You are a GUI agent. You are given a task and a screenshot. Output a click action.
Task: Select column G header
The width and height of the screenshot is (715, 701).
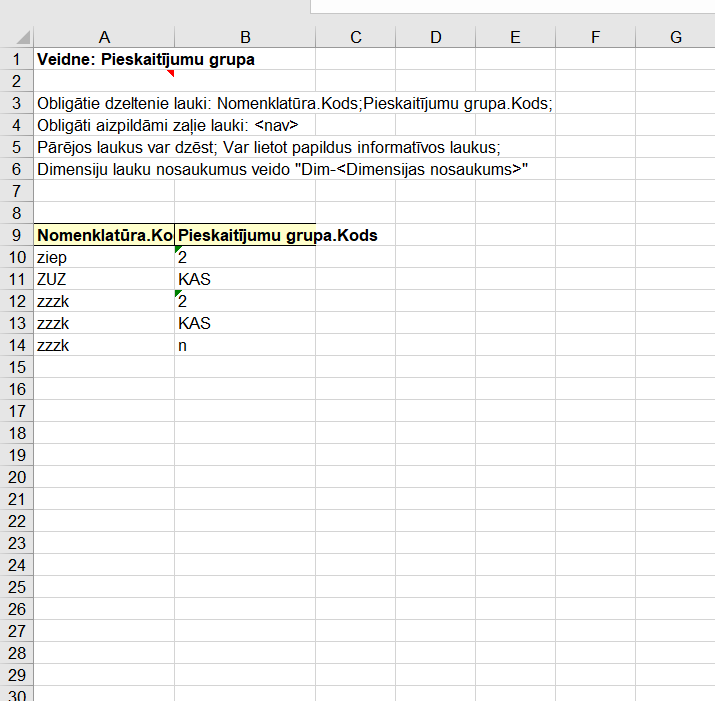pos(675,37)
